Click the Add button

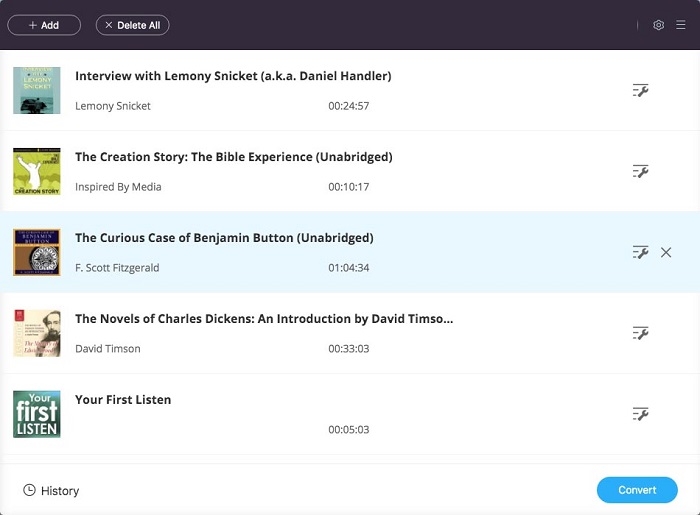click(x=44, y=25)
